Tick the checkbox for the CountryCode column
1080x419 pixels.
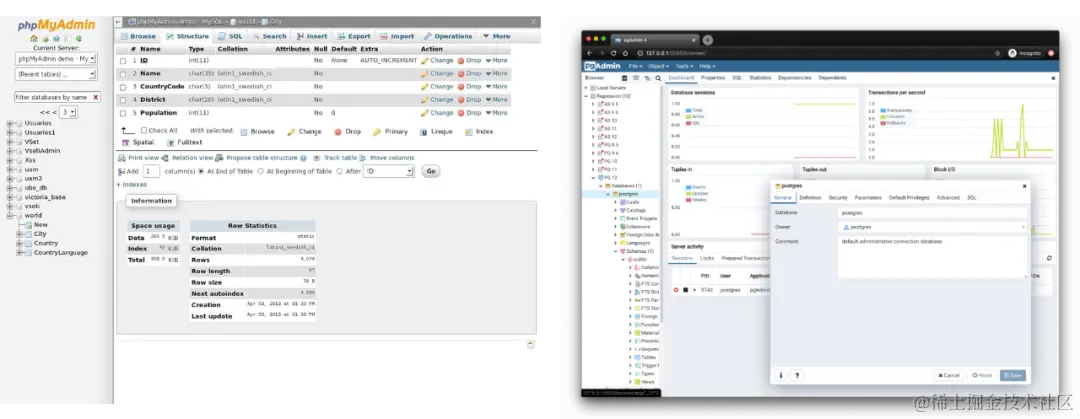click(x=123, y=87)
